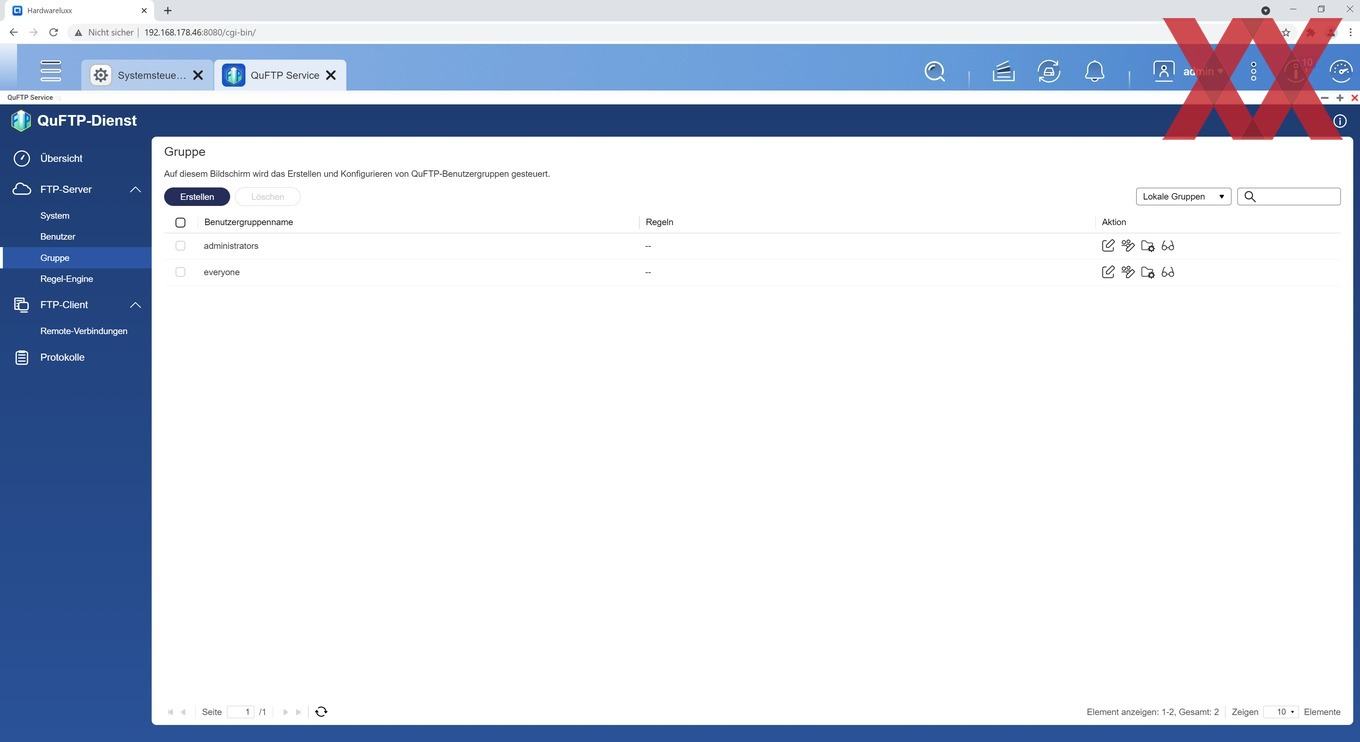This screenshot has height=742, width=1360.
Task: View details glasses icon for administrators
Action: (x=1168, y=246)
